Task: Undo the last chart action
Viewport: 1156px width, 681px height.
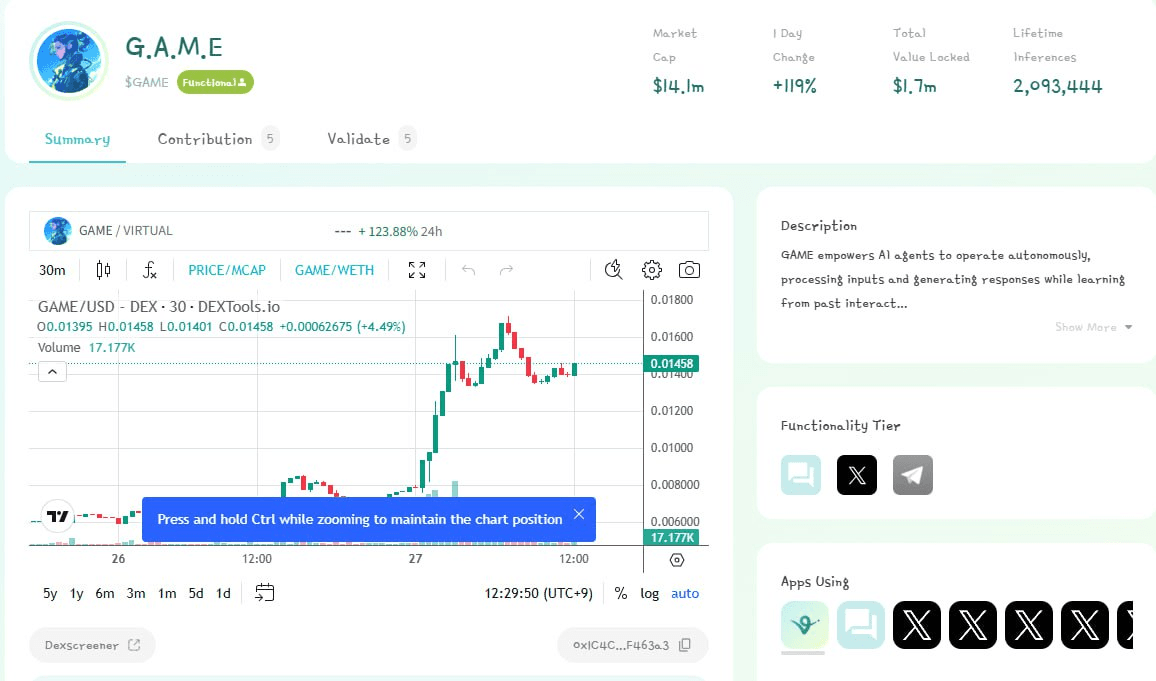Action: click(468, 270)
